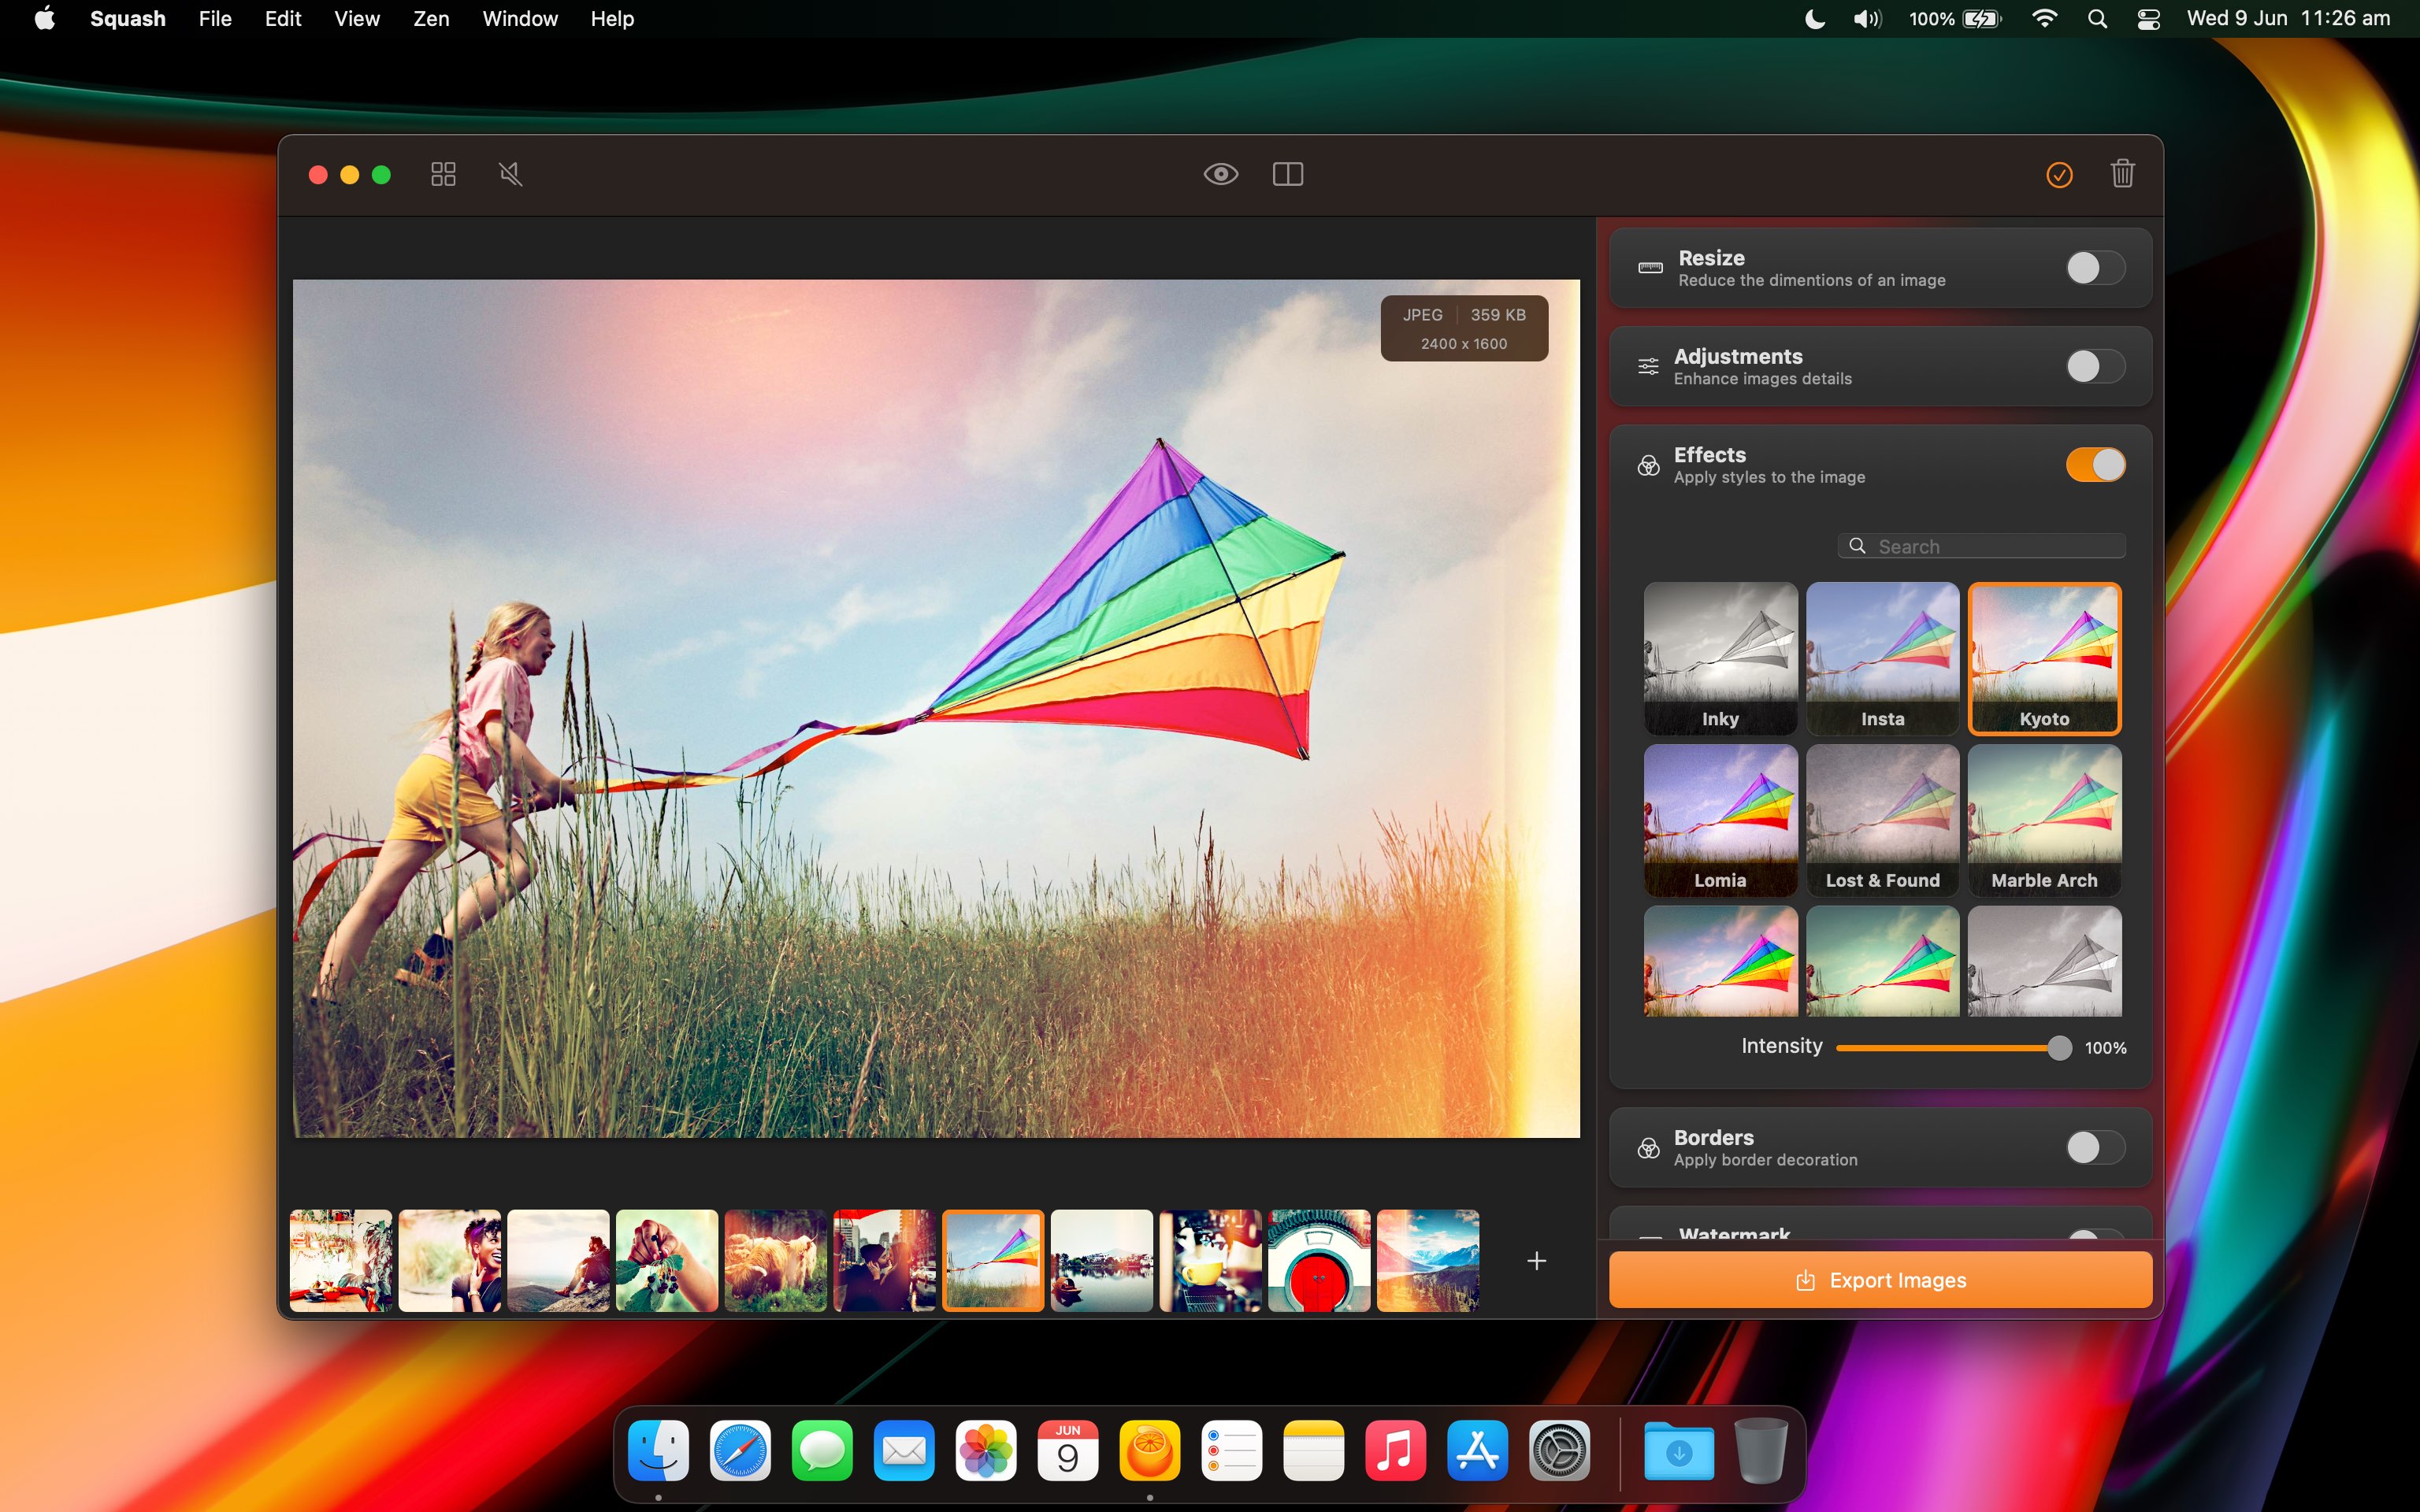
Task: Select the Insta effect
Action: point(1882,658)
